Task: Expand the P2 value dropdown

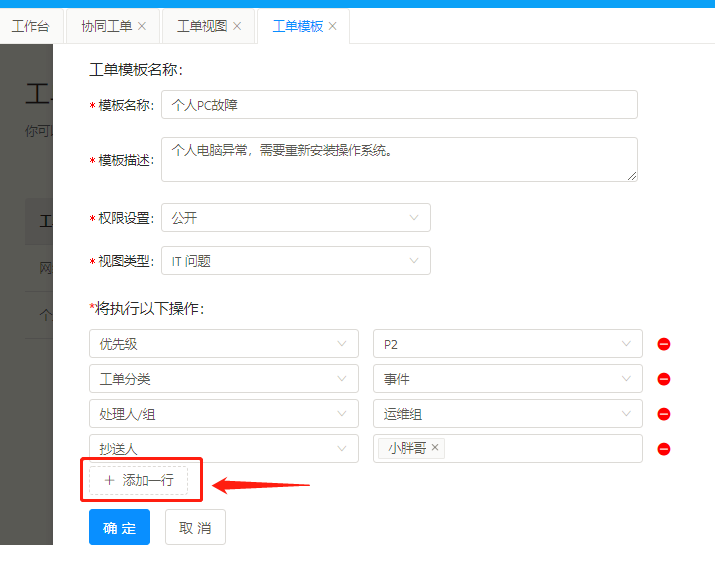Action: (x=507, y=344)
